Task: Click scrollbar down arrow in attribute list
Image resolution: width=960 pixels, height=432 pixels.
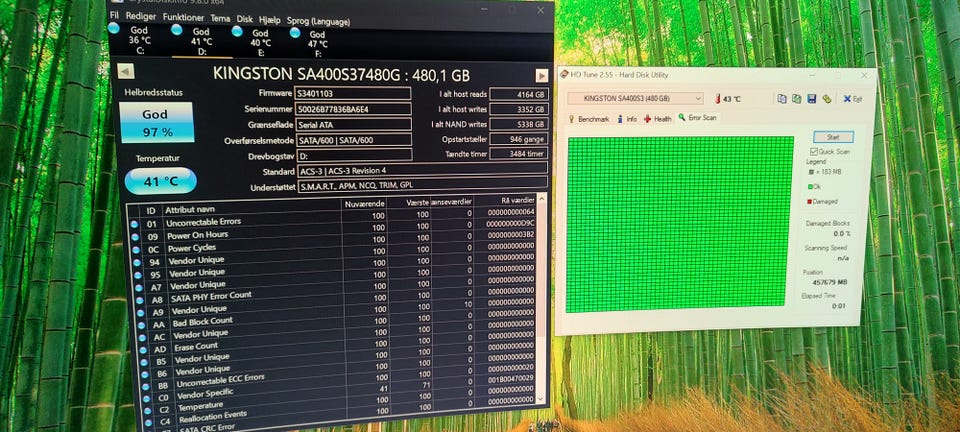Action: click(540, 398)
